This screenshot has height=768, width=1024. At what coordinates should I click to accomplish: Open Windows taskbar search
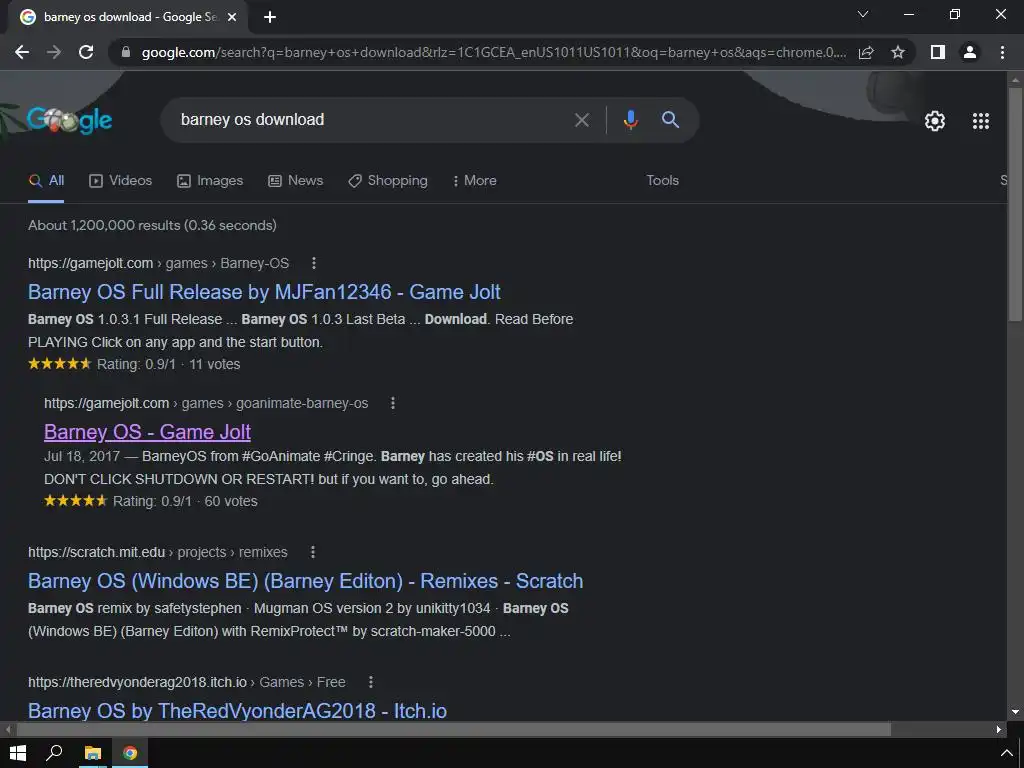tap(54, 753)
